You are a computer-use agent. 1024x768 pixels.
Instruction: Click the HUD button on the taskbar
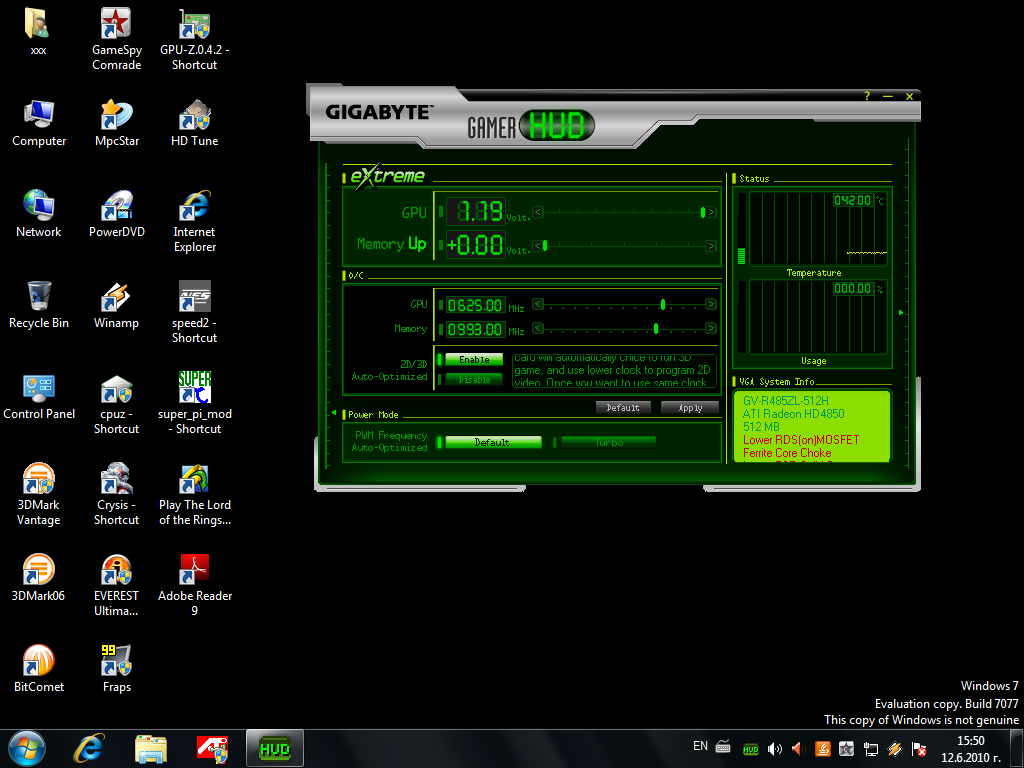coord(275,748)
